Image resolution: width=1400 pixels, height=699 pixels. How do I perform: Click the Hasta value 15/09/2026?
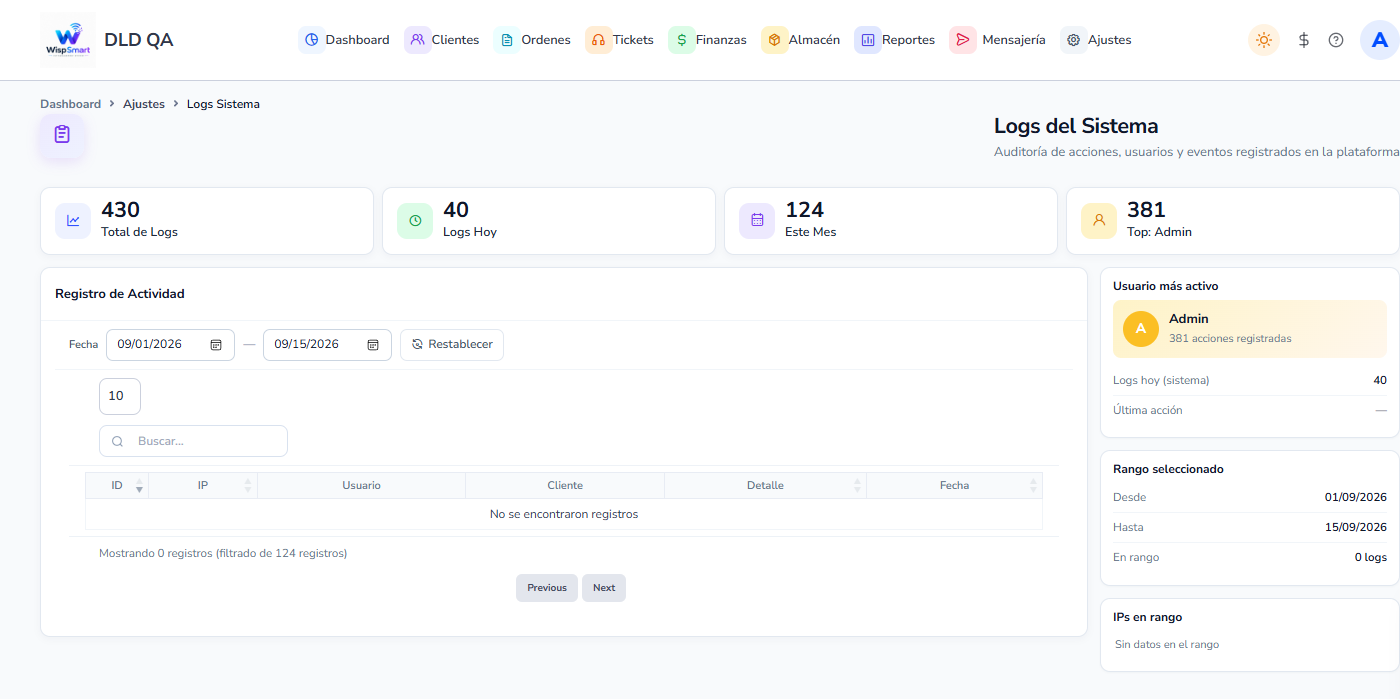(1356, 527)
